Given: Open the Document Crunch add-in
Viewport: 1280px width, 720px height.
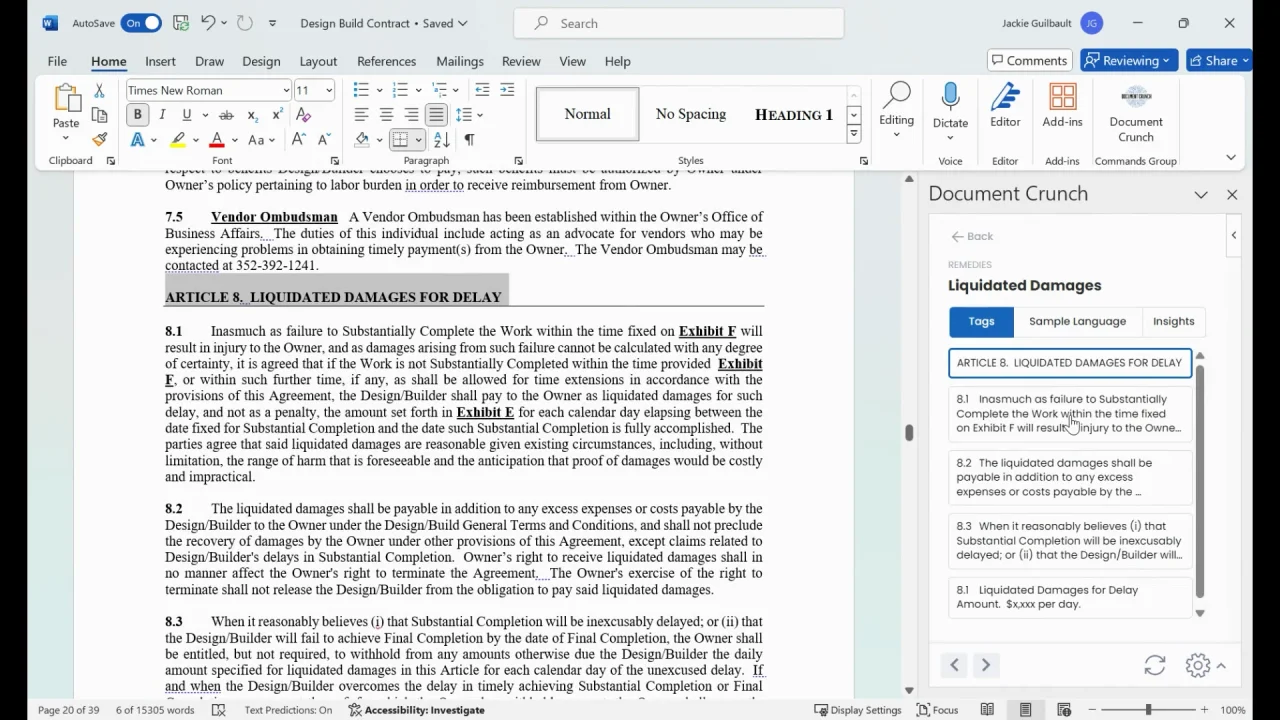Looking at the screenshot, I should click(x=1135, y=112).
